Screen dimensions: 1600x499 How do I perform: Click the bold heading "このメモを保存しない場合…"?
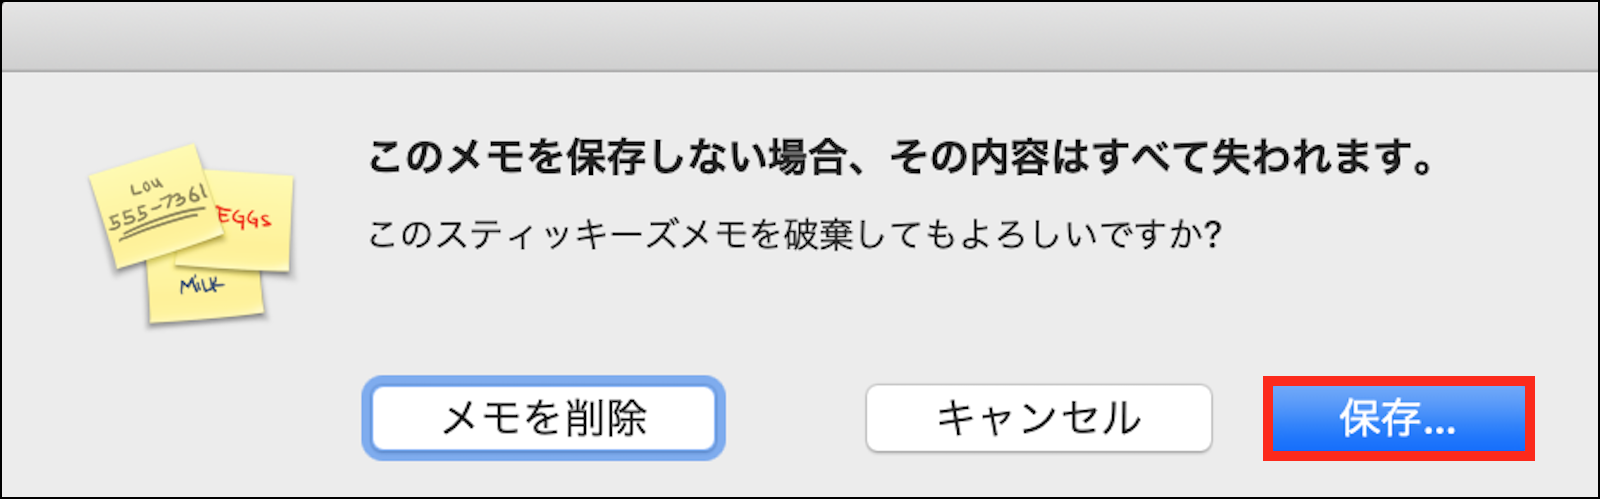tap(903, 157)
